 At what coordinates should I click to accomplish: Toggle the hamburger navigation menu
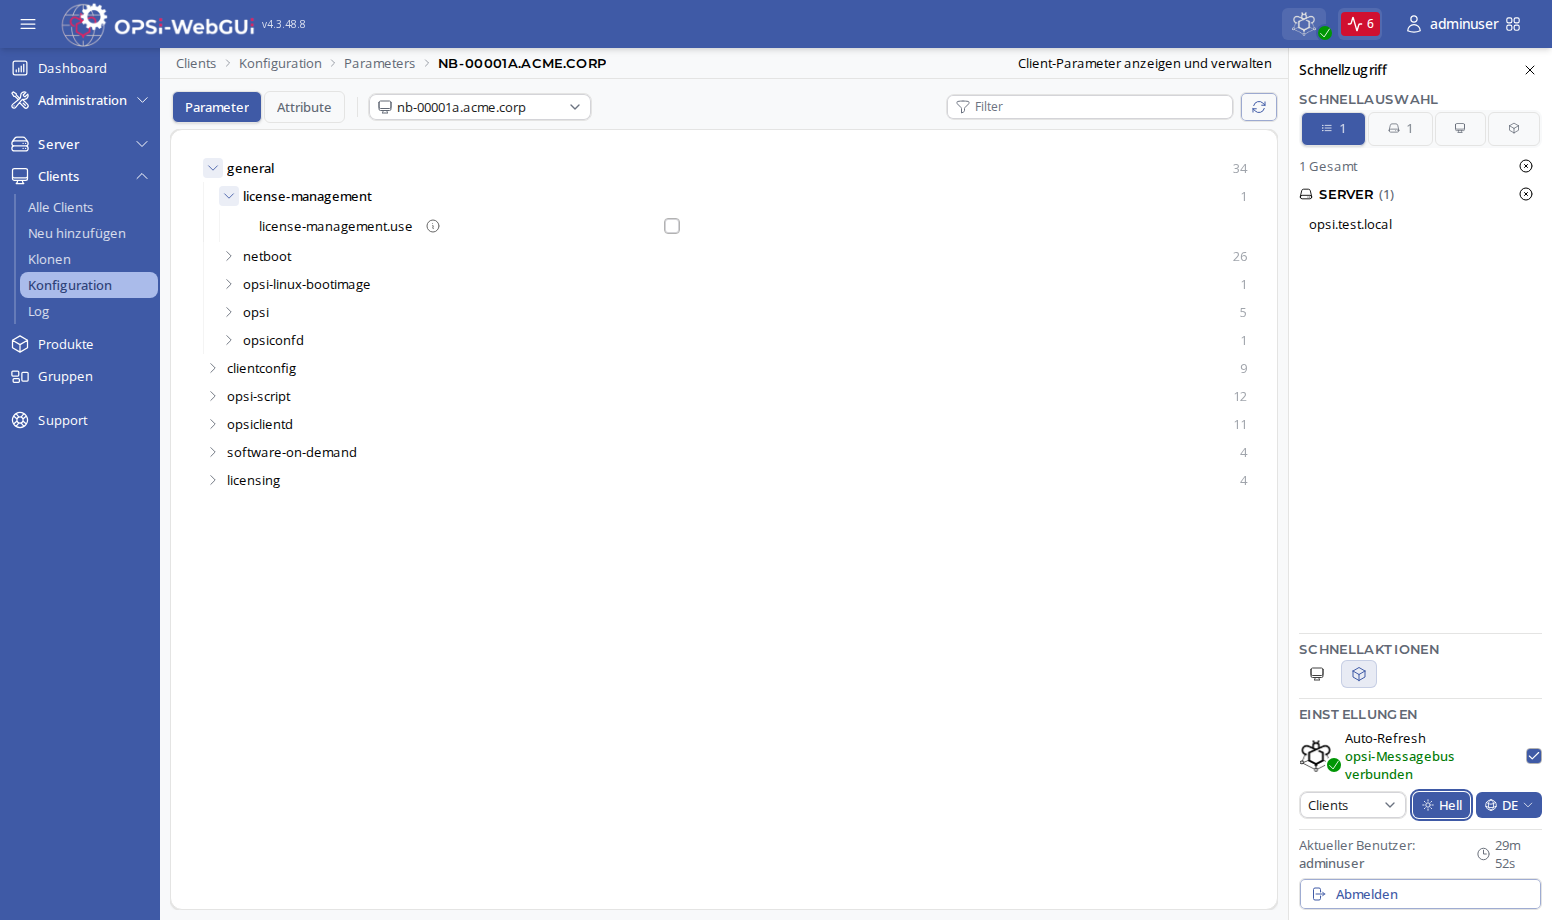click(x=28, y=24)
